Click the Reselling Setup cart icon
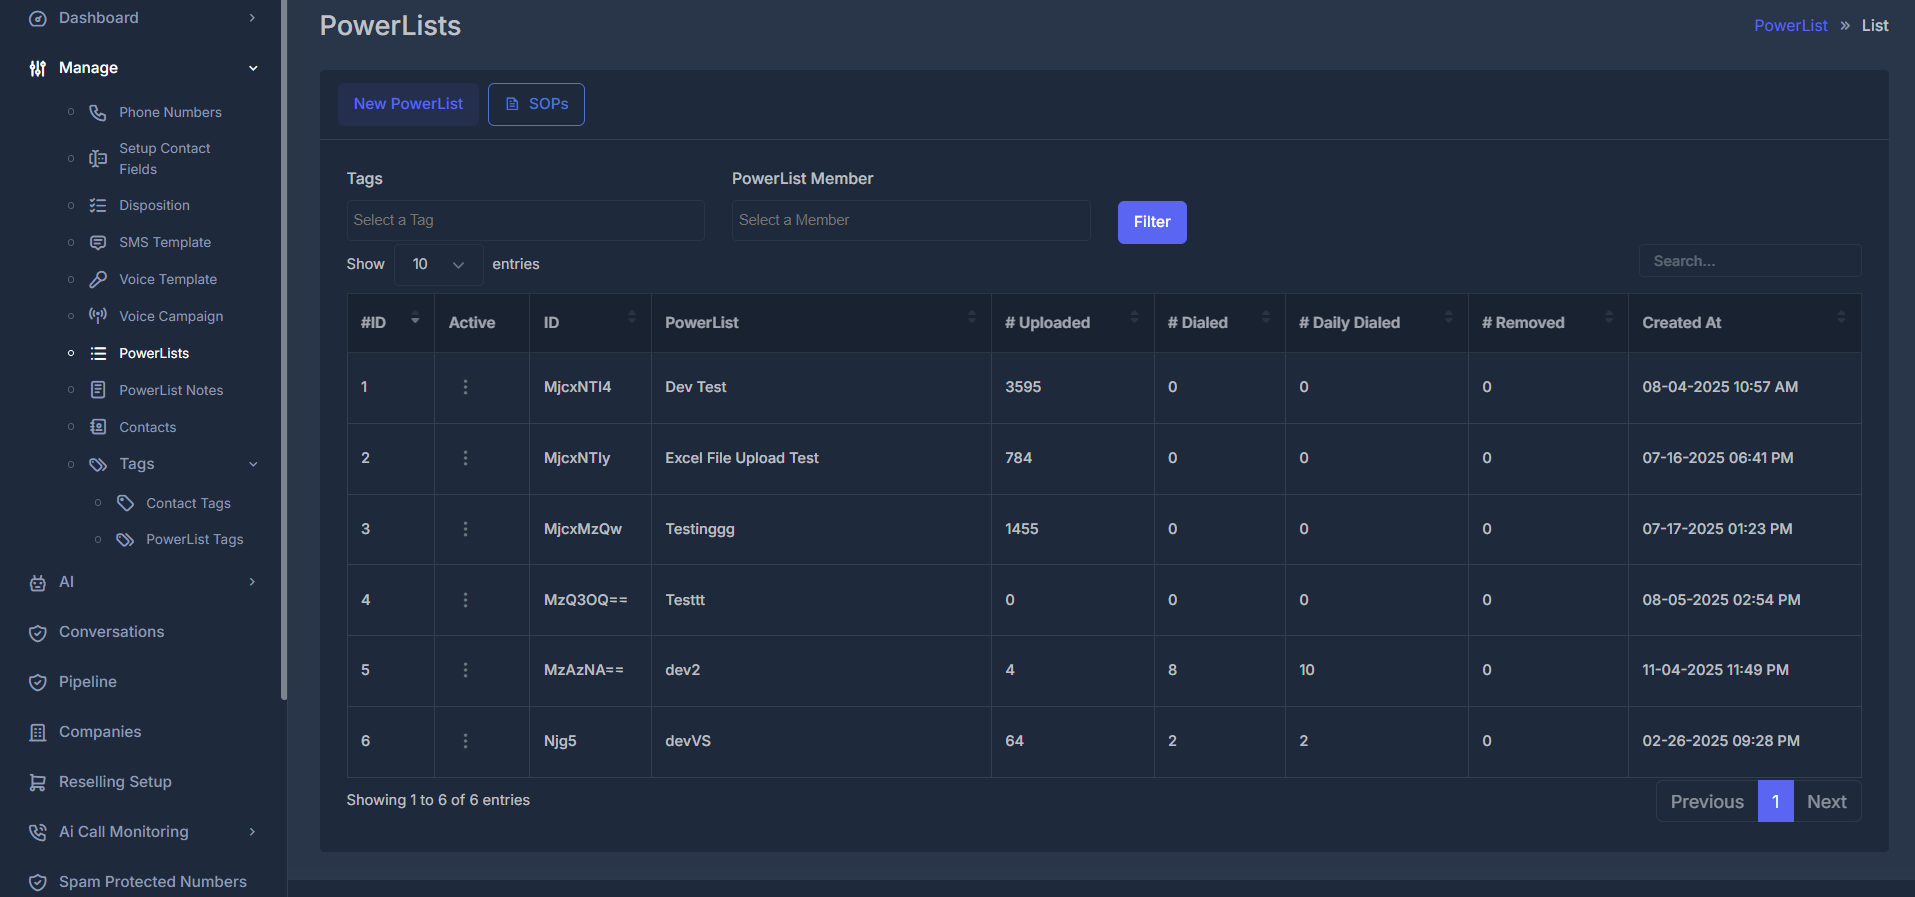 click(x=38, y=782)
